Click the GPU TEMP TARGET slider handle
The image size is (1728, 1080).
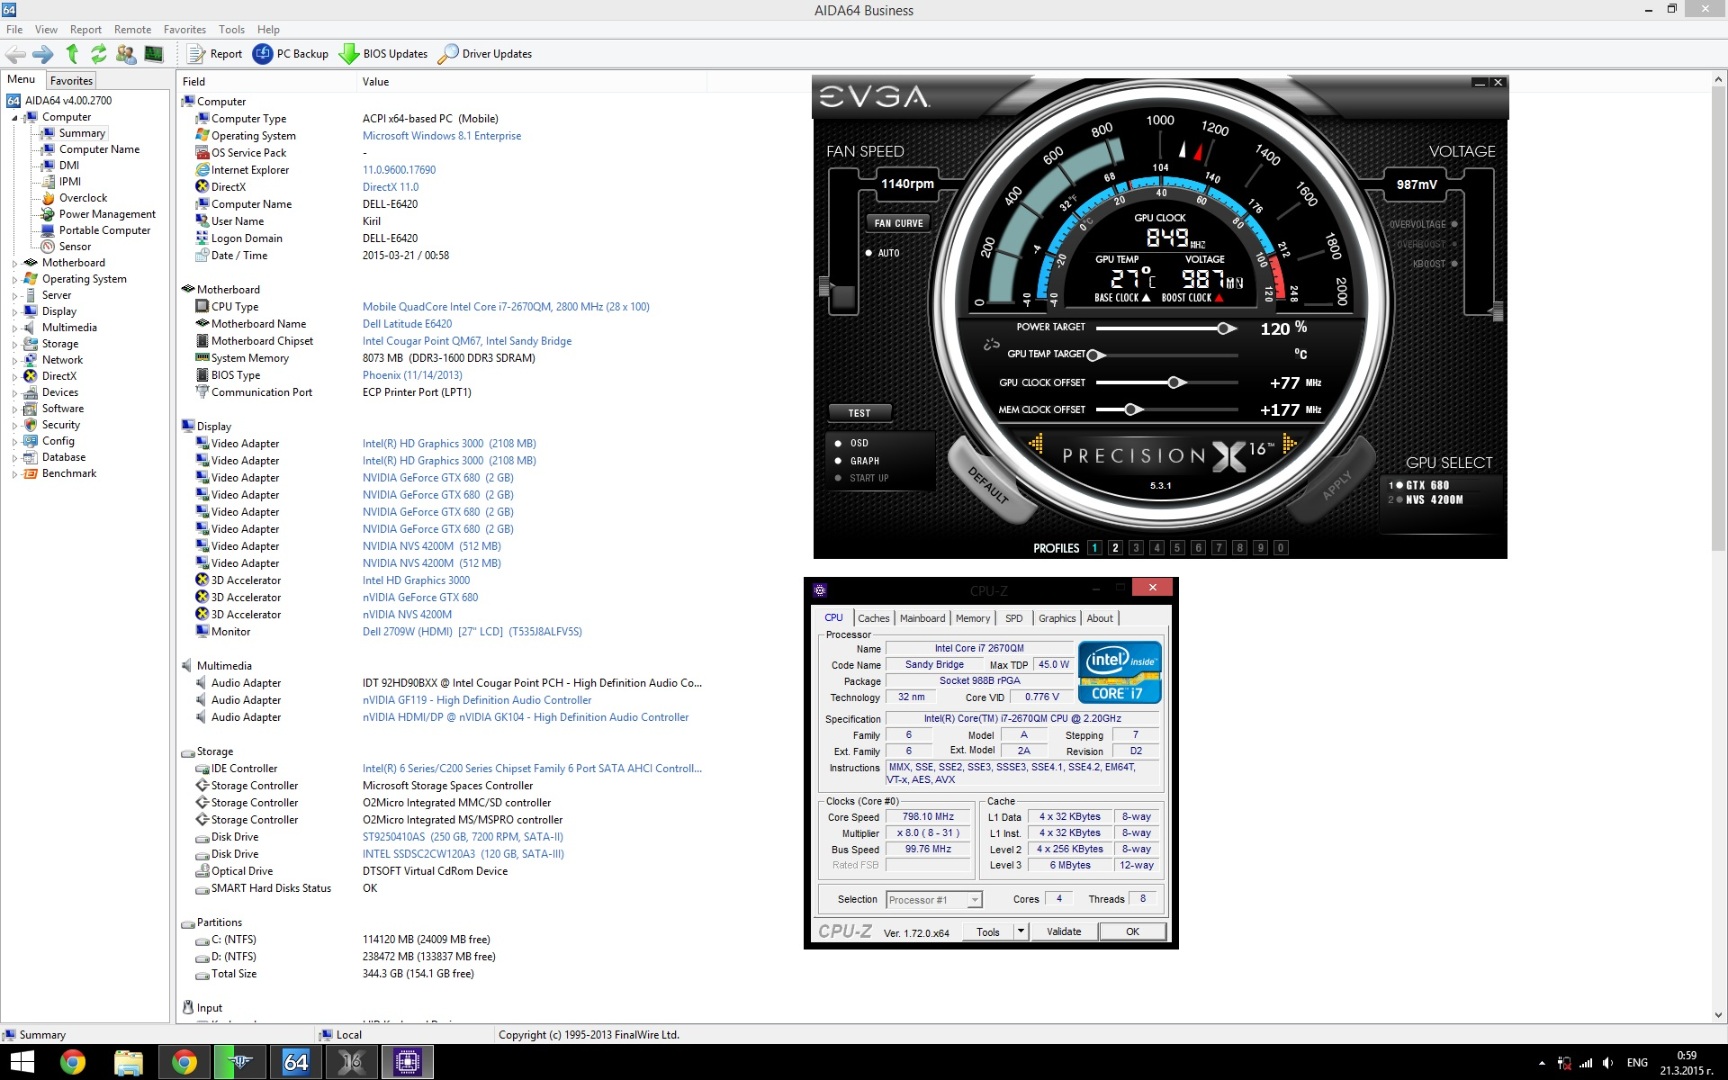tap(1094, 355)
